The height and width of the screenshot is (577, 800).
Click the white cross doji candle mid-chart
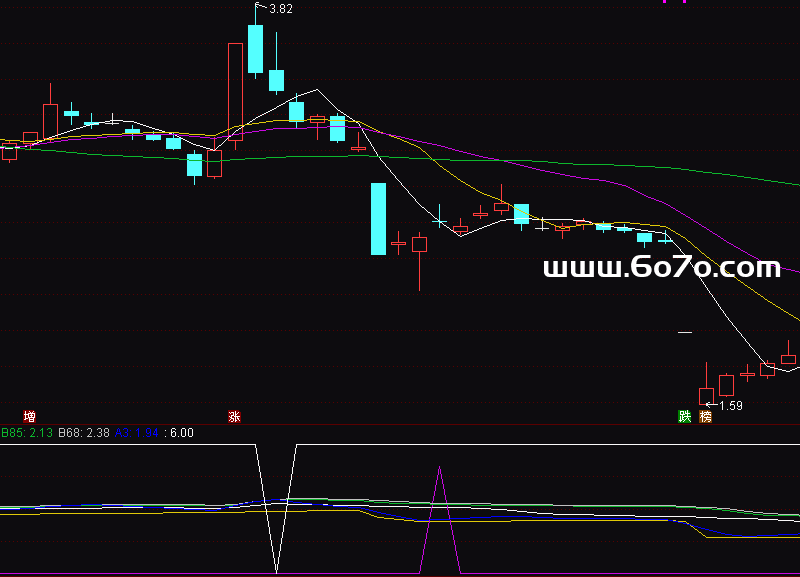click(439, 219)
